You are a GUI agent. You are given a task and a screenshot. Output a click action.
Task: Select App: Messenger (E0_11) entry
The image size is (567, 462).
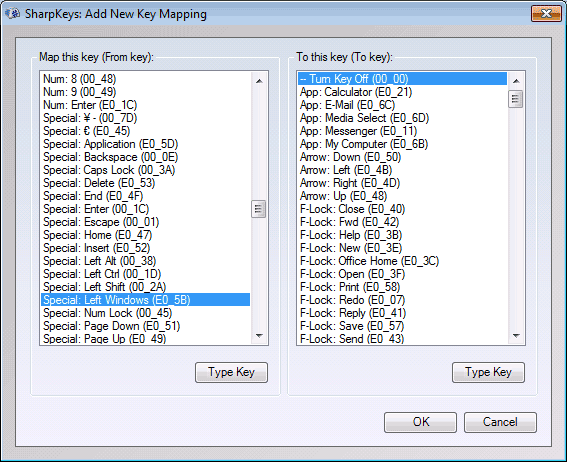pos(402,131)
